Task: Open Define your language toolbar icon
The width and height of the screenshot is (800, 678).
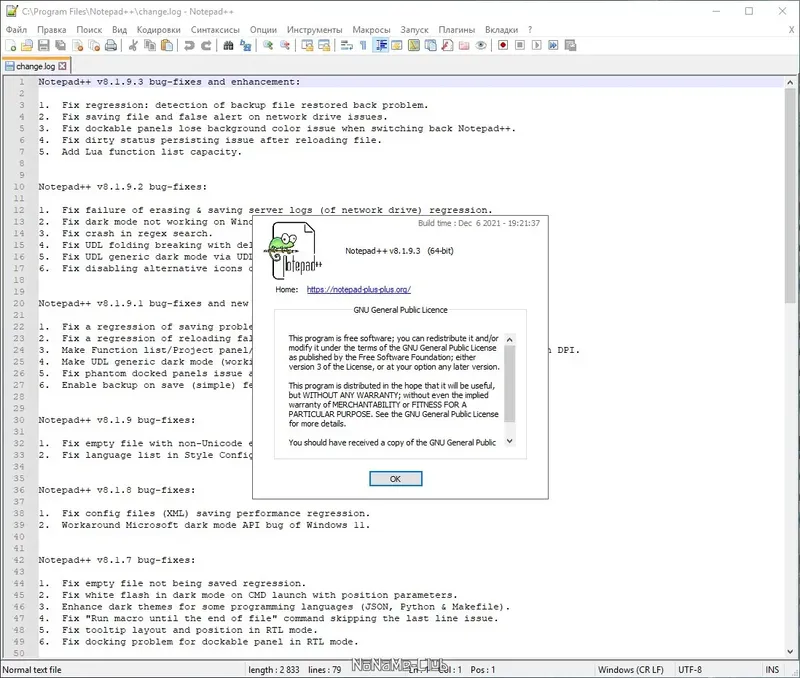Action: click(397, 46)
